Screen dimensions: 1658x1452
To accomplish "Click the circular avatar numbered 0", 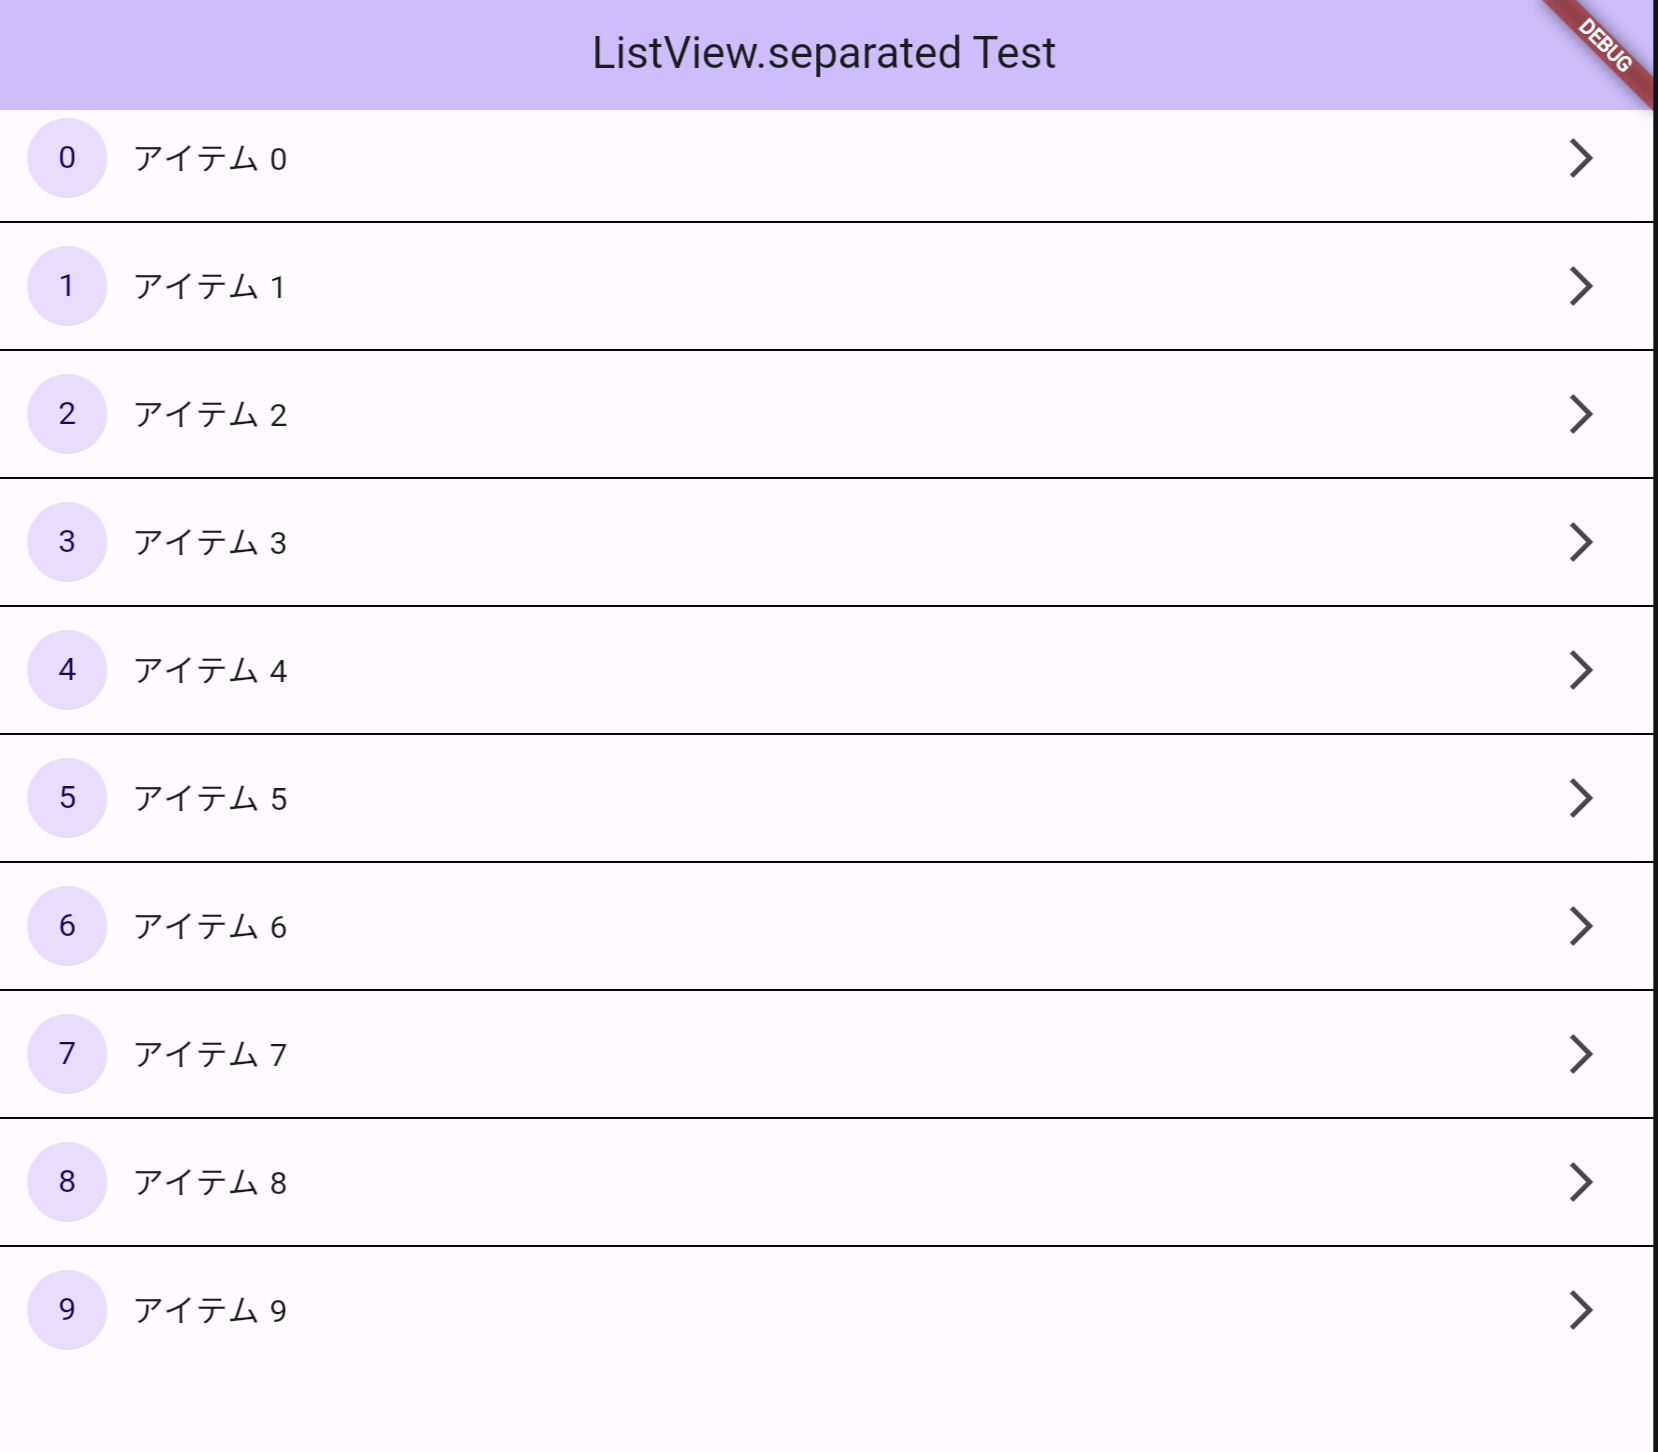I will (67, 158).
